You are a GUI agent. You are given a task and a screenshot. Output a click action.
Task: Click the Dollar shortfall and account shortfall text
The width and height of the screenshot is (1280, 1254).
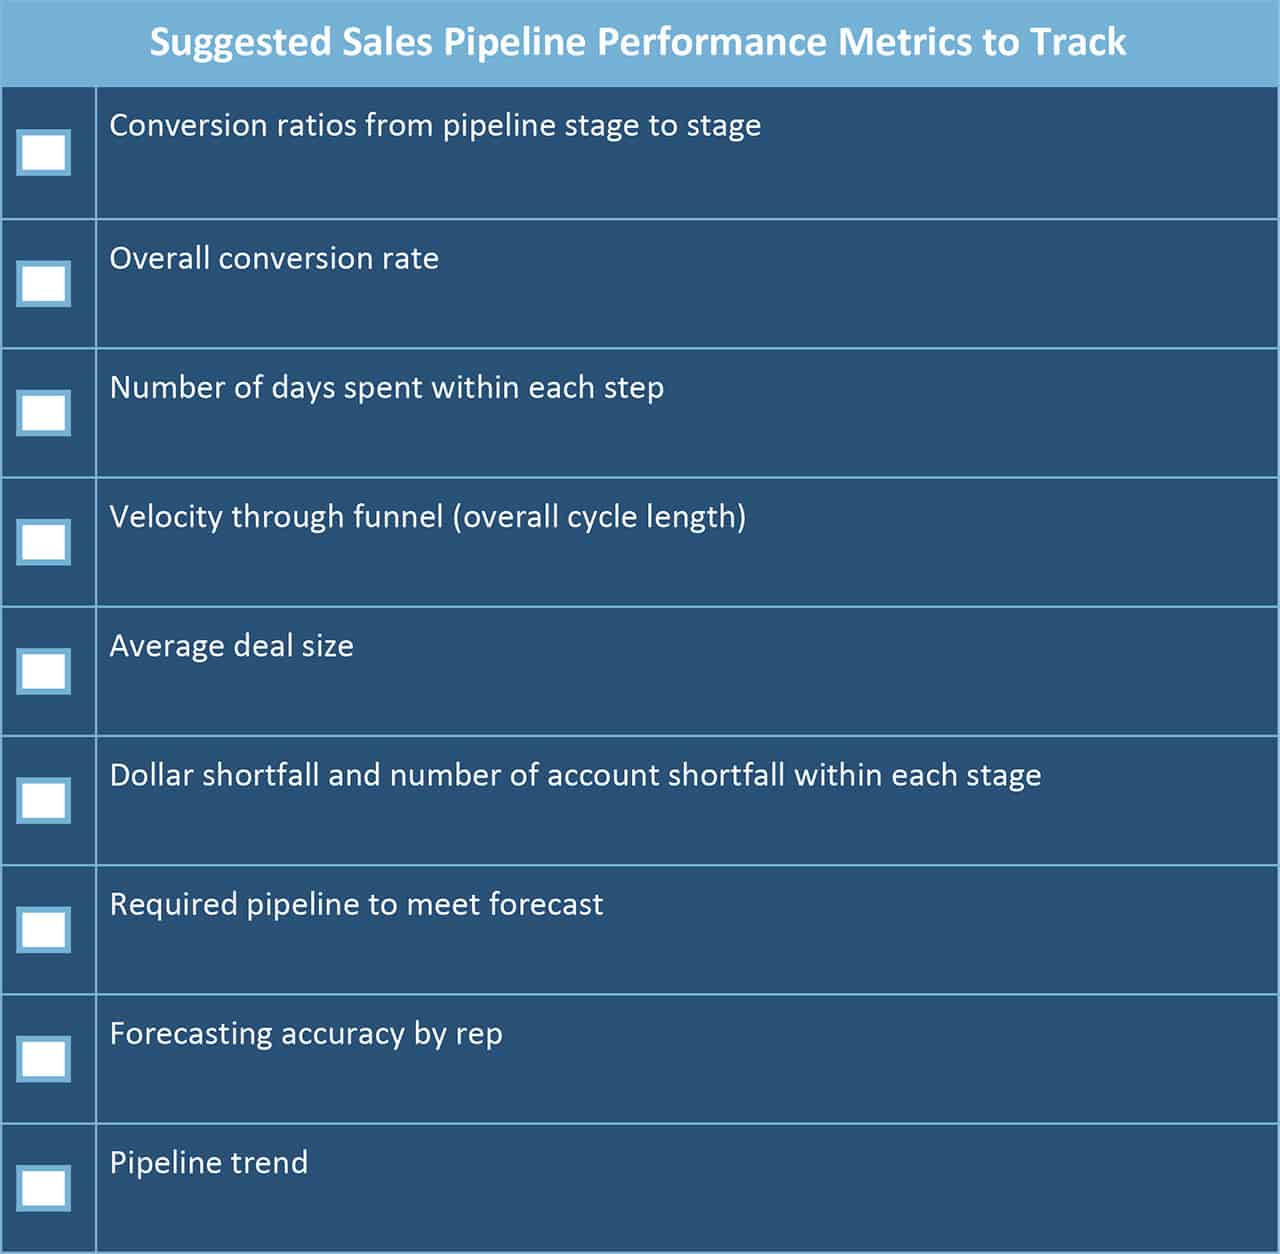(575, 775)
